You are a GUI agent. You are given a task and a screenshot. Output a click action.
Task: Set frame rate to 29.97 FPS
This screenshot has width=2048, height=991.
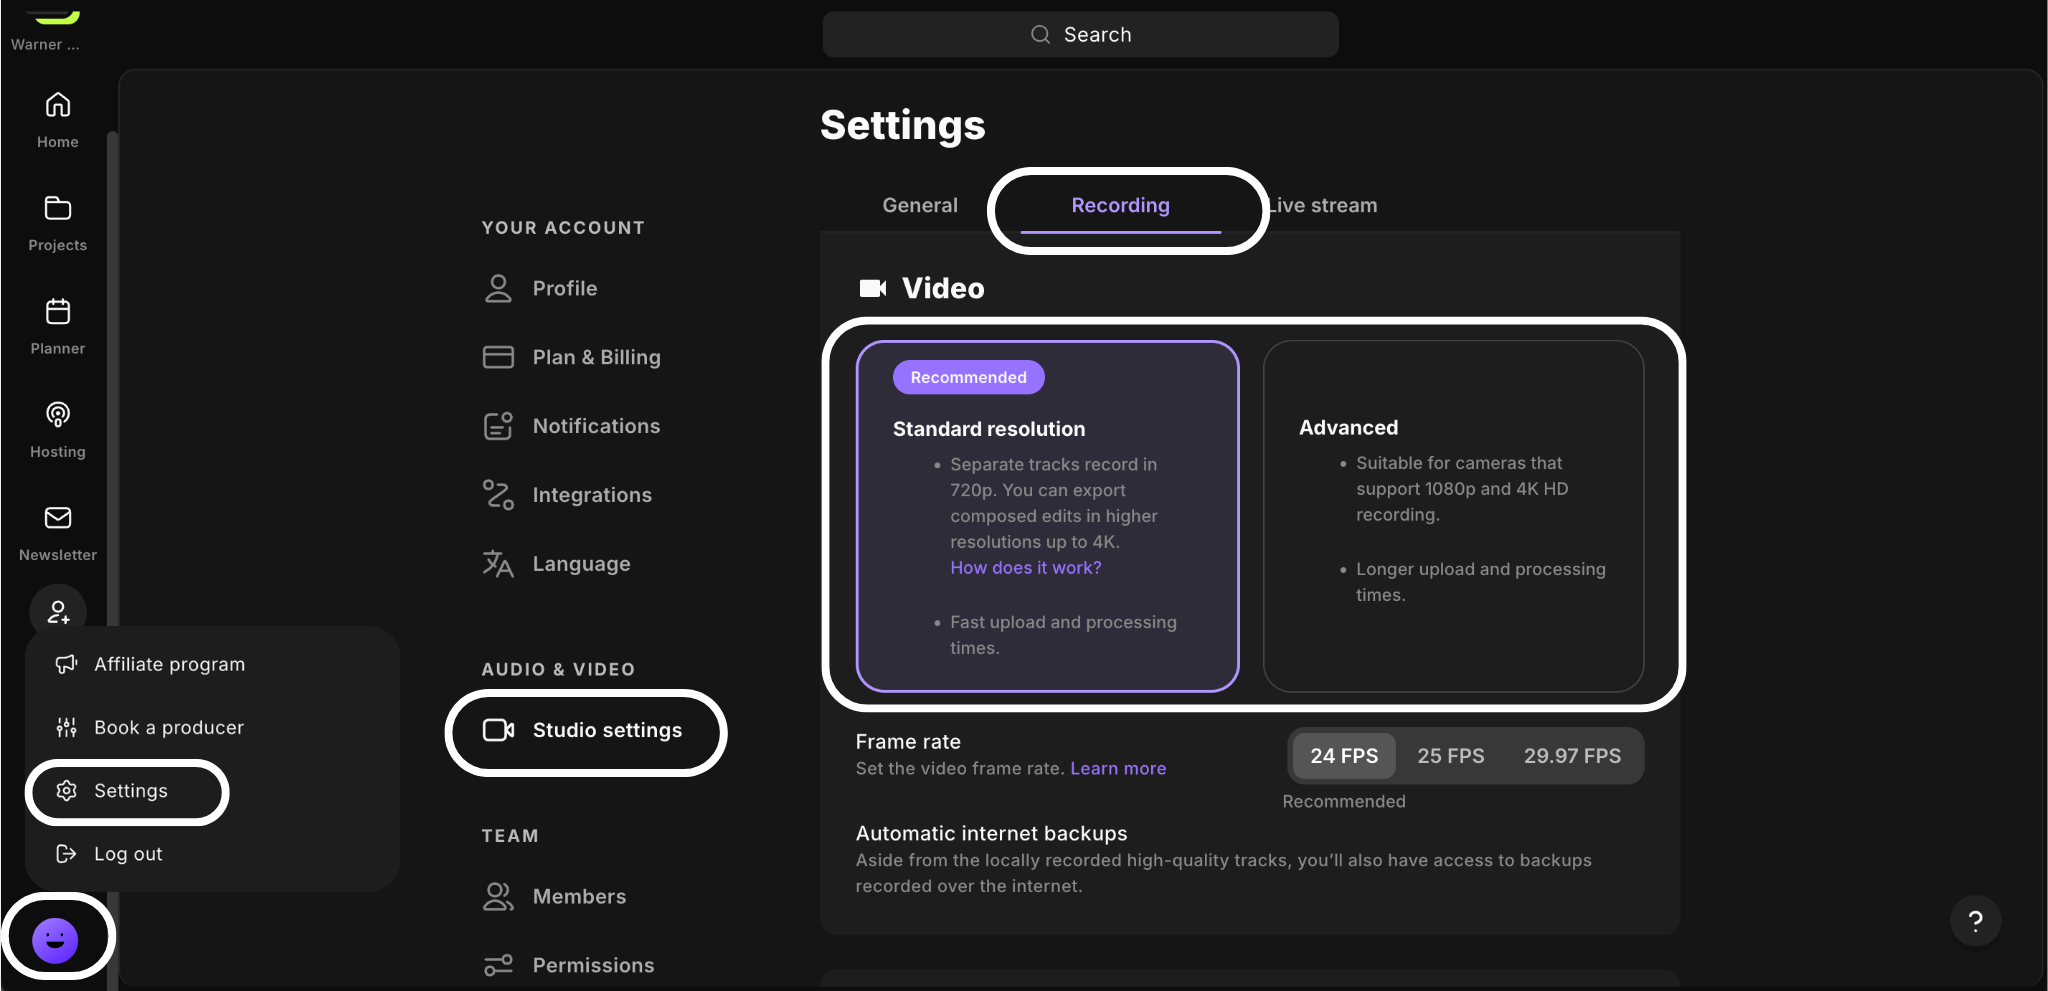tap(1572, 756)
